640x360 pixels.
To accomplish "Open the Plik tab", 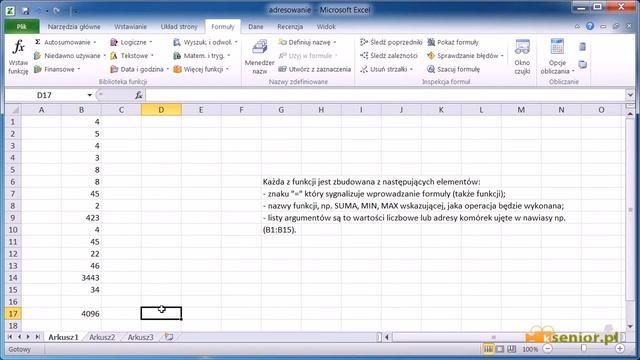I will [22, 27].
